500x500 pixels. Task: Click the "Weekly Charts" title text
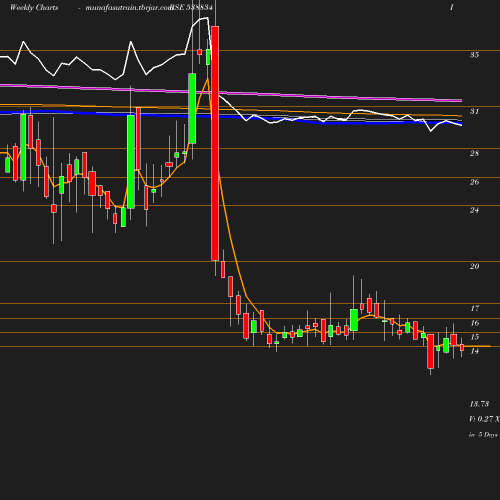[x=34, y=8]
